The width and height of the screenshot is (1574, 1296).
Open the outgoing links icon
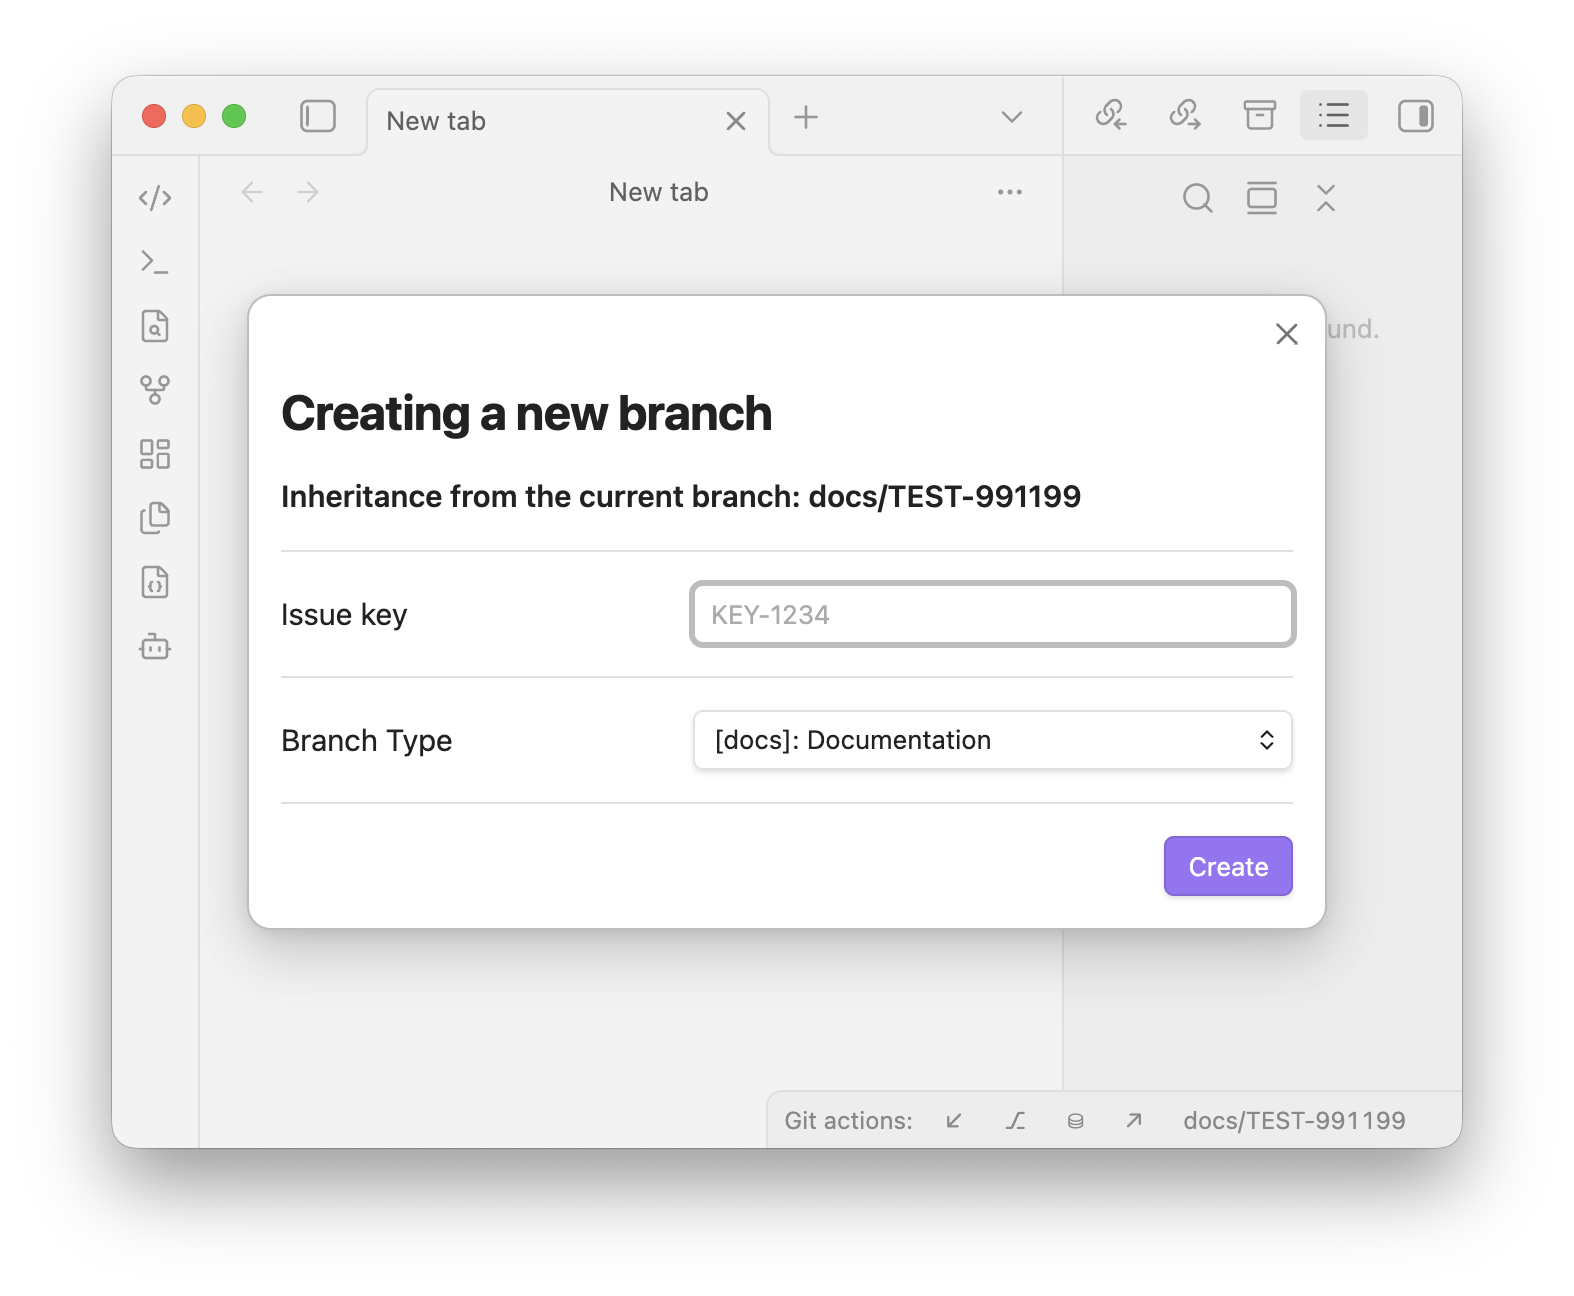click(x=1185, y=115)
